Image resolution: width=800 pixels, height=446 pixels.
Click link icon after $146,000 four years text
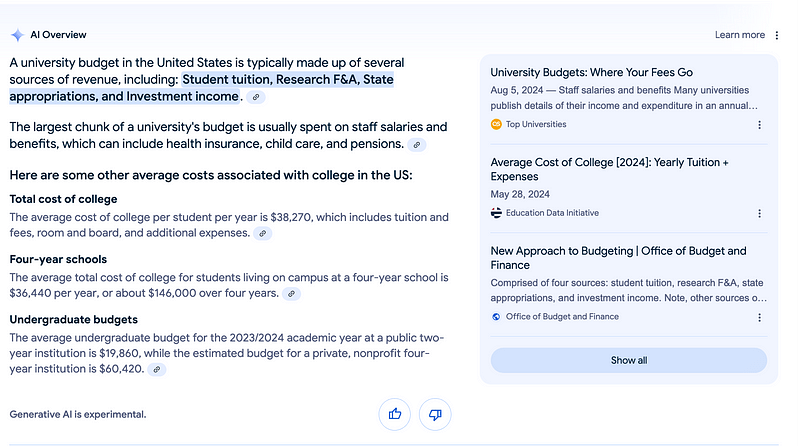point(291,294)
